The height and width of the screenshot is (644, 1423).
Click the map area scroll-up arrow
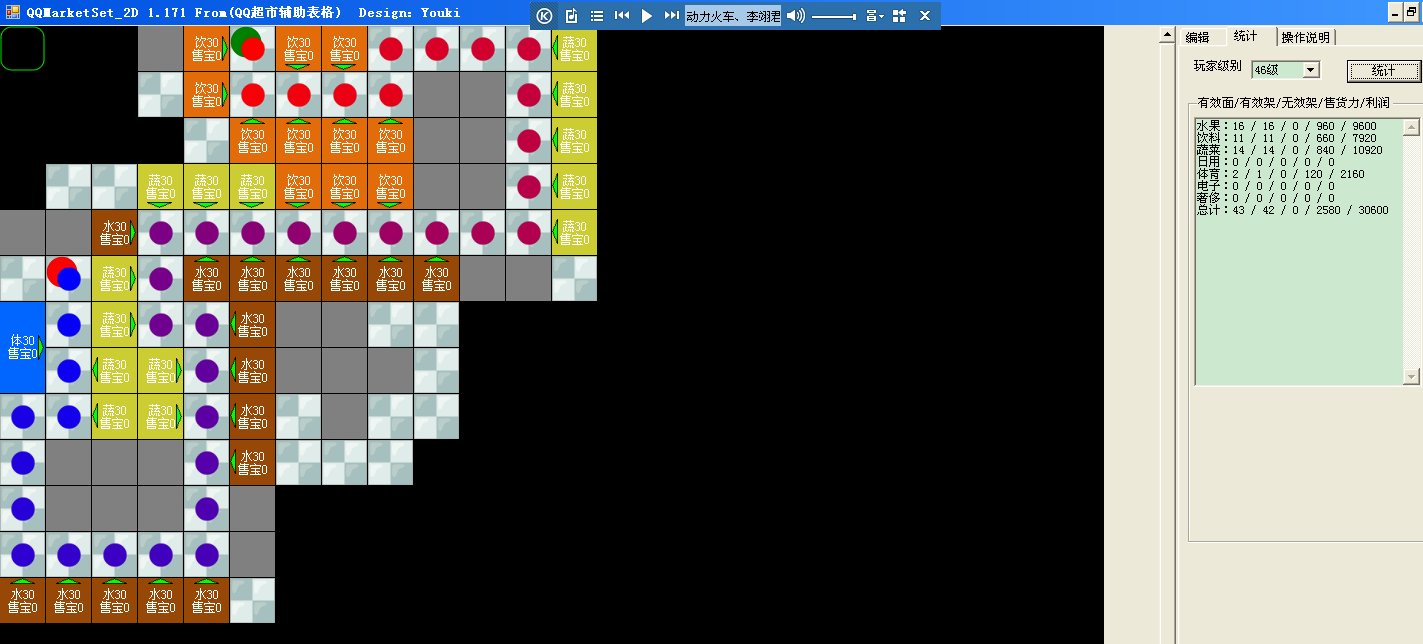coord(1166,36)
